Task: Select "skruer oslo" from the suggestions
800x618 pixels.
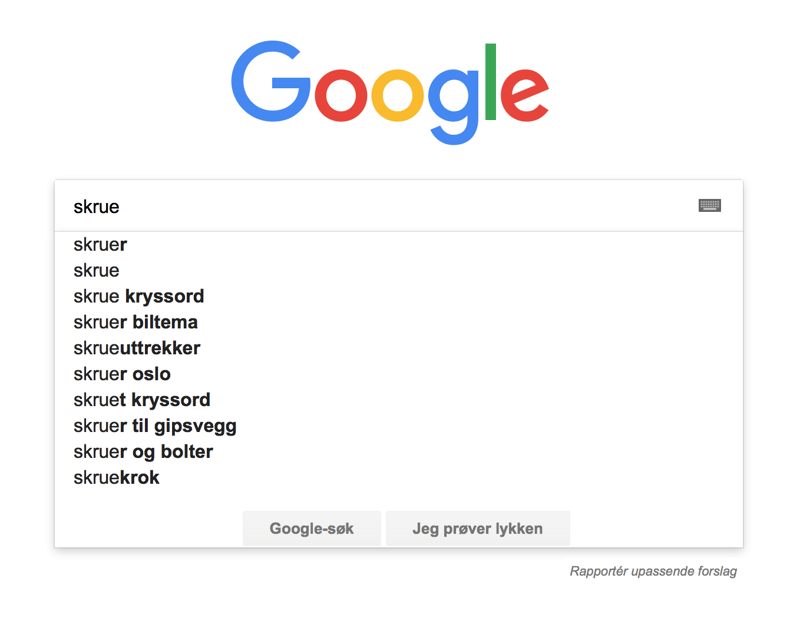Action: coord(122,374)
